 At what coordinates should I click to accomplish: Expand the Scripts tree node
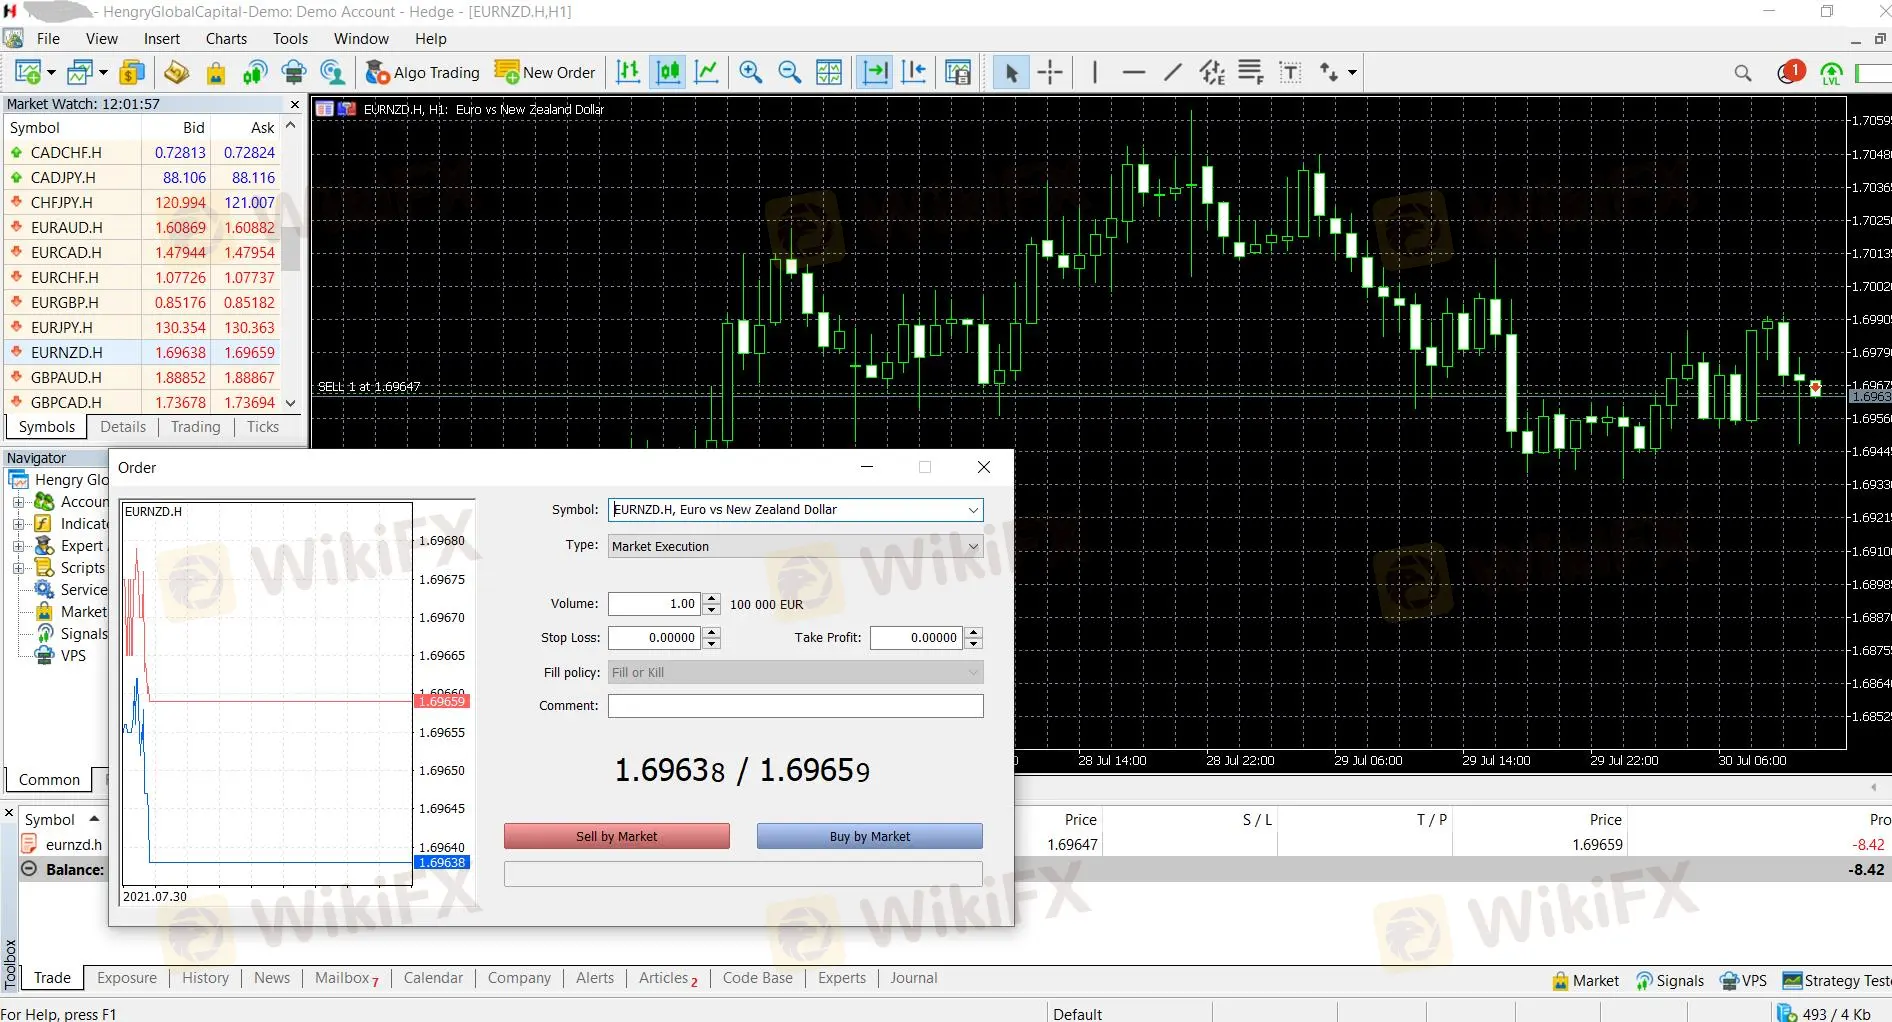(18, 568)
